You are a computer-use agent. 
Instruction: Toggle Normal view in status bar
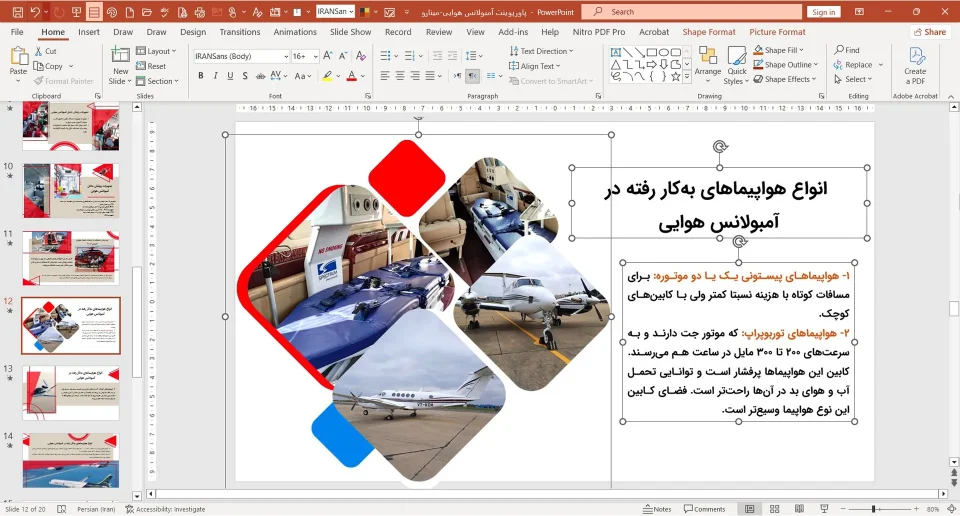pos(749,509)
